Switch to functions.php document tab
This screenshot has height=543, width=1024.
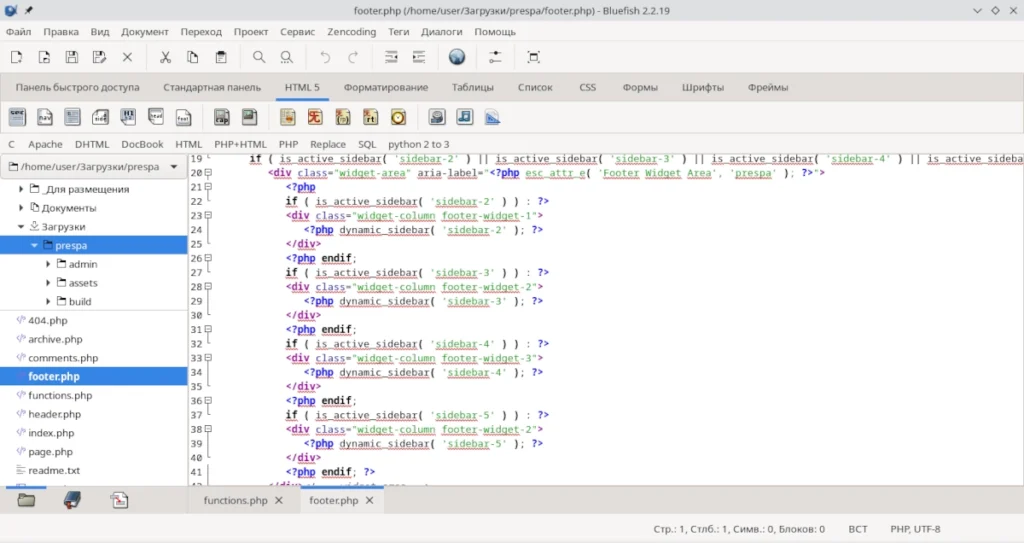point(235,501)
